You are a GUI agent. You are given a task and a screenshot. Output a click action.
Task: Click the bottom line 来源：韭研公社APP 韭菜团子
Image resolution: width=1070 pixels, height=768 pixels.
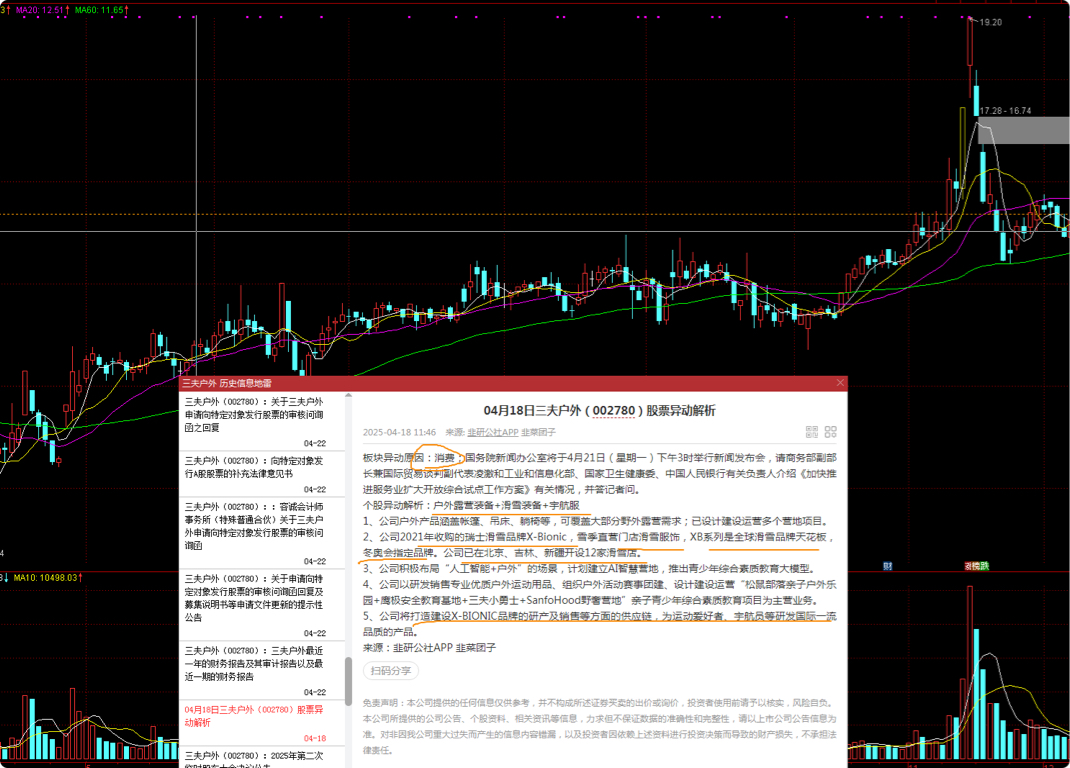(x=429, y=648)
